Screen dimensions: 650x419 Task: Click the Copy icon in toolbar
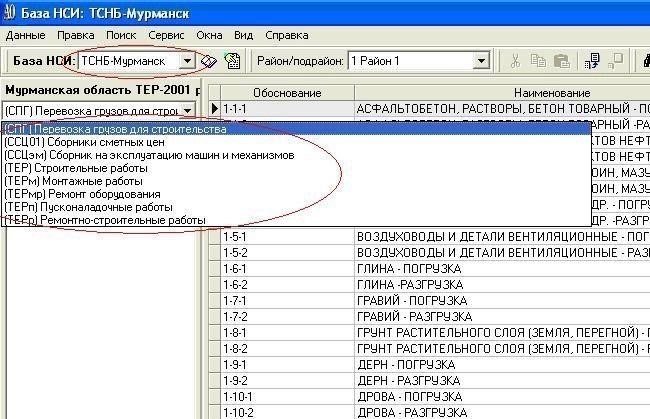[x=538, y=61]
